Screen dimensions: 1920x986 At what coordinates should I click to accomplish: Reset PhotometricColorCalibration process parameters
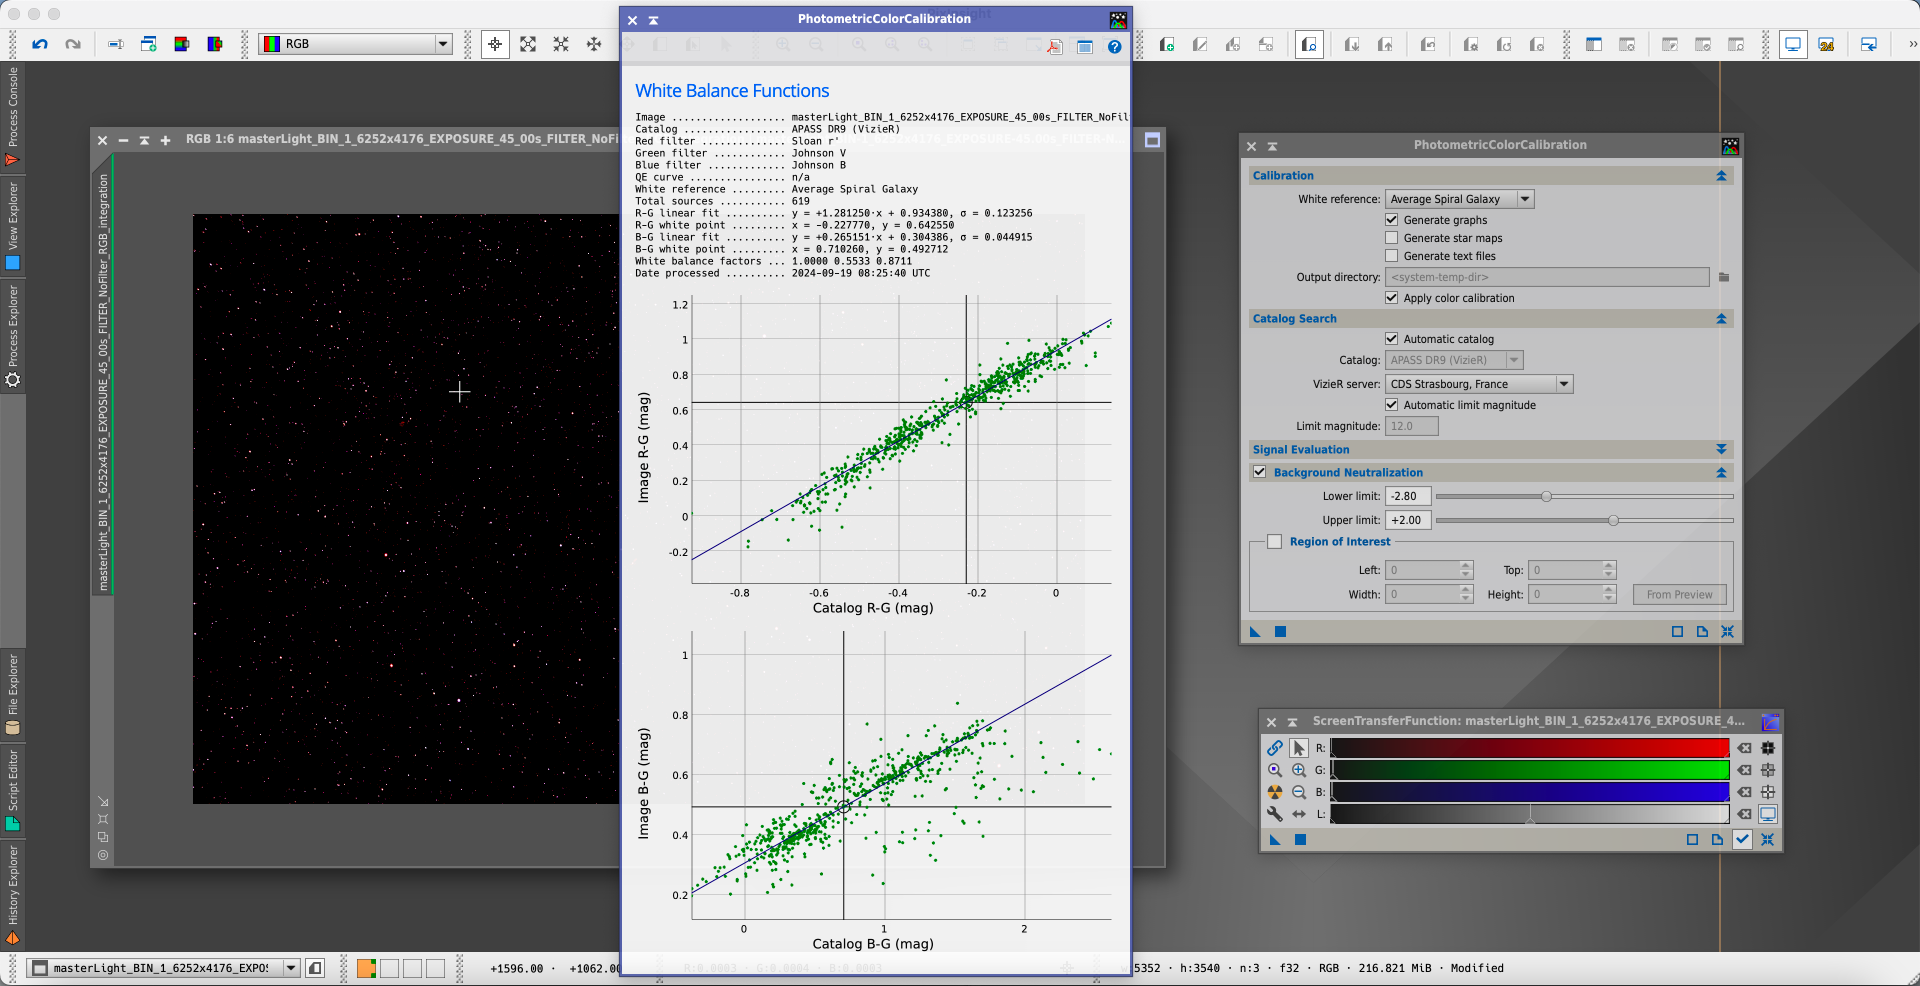(x=1727, y=632)
